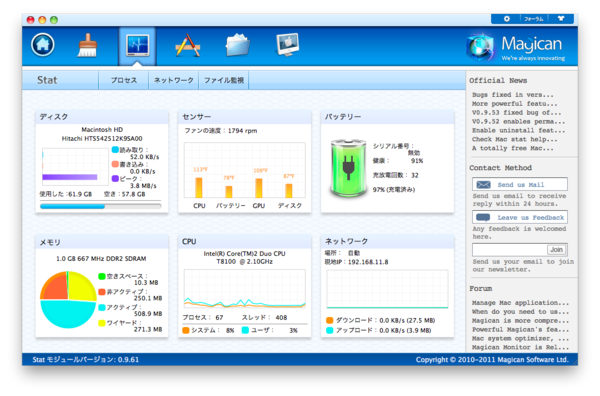600x396 pixels.
Task: Open forum post 'Magican is more compre...'
Action: coord(520,321)
